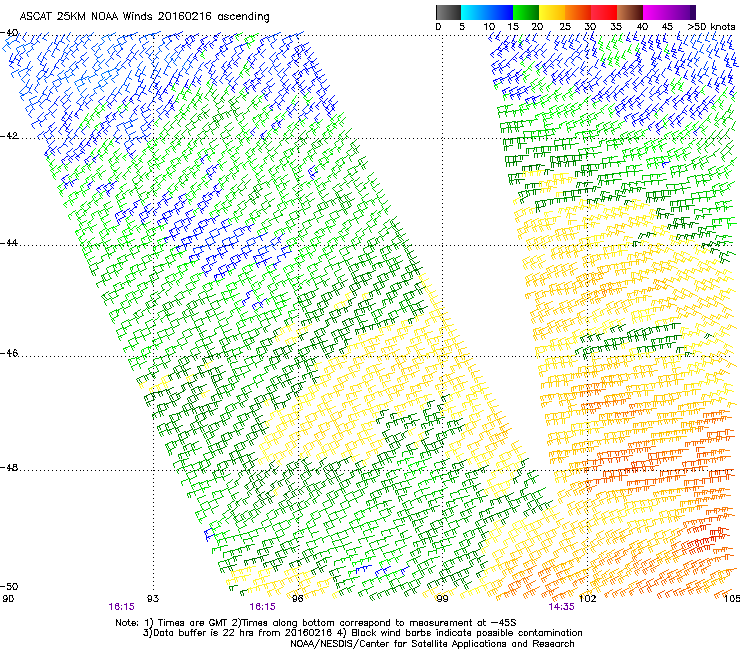This screenshot has height=650, width=740.
Task: Click the latitude label -44
Action: 9,243
